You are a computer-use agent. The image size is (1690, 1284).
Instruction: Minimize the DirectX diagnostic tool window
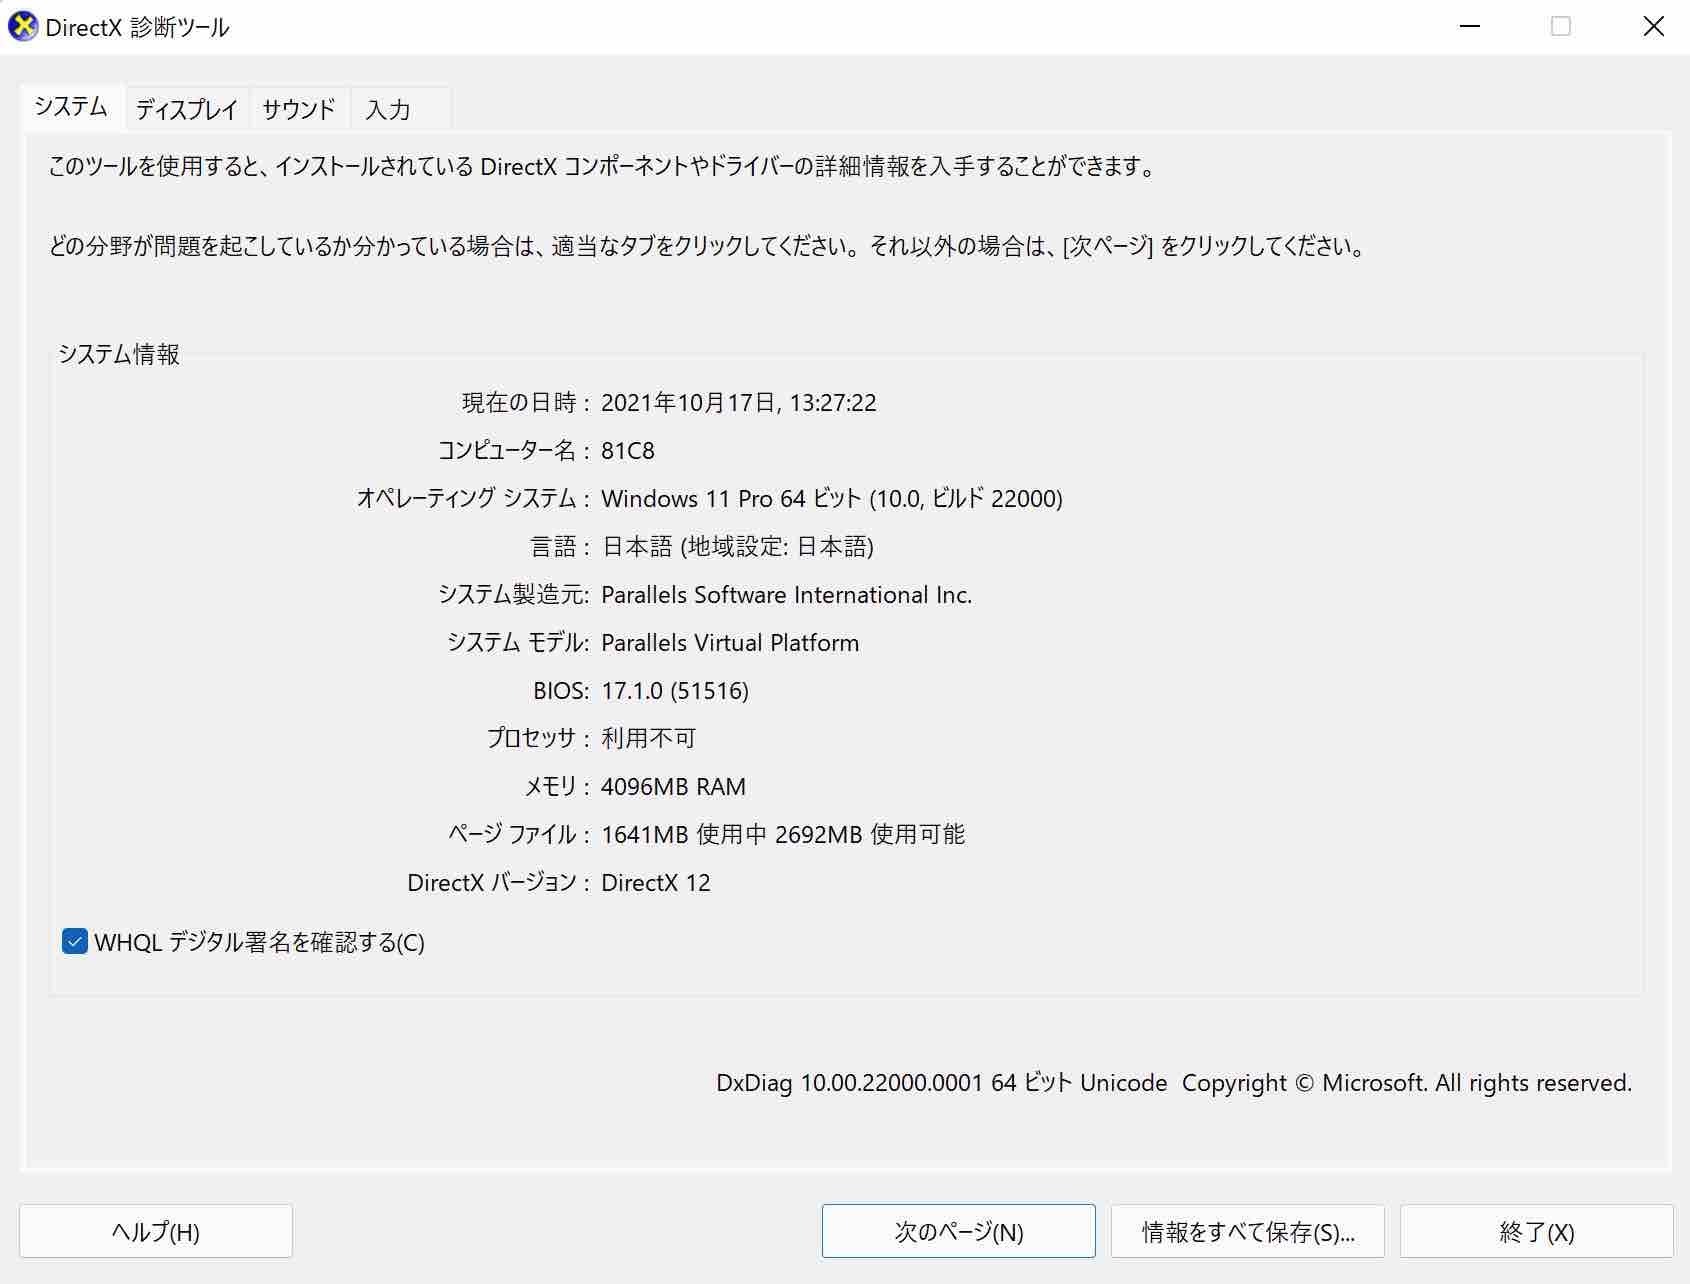pos(1469,27)
